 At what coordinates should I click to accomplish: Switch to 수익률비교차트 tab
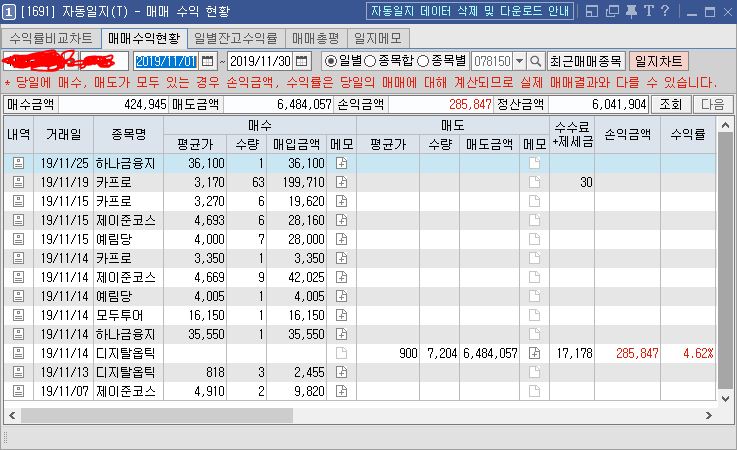[x=51, y=38]
